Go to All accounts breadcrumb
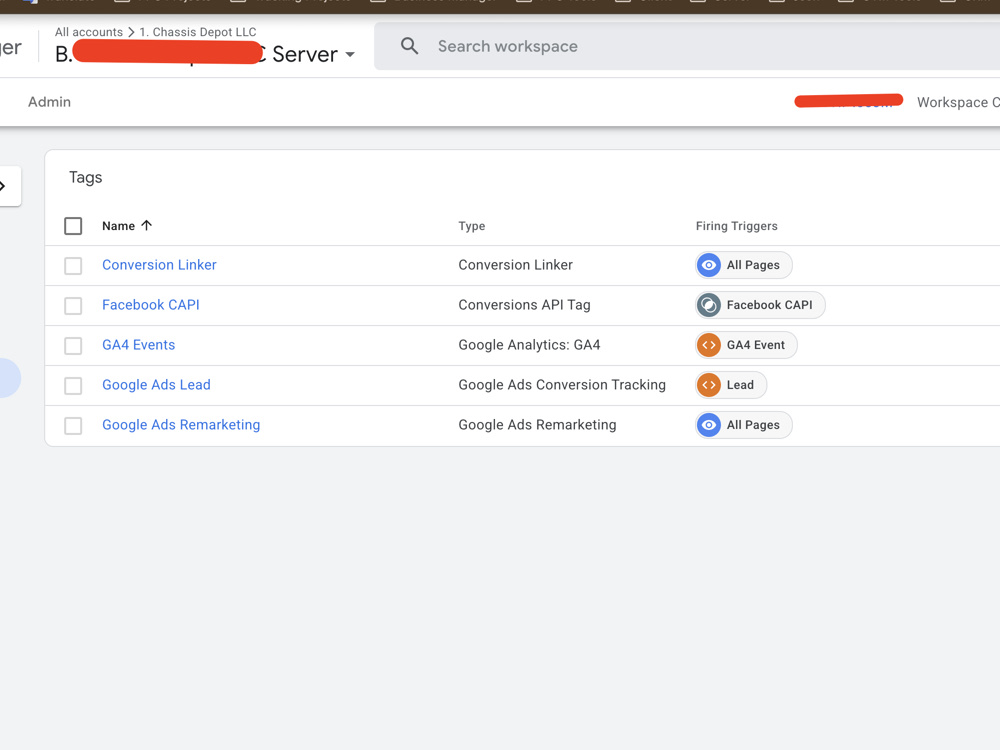 coord(89,32)
